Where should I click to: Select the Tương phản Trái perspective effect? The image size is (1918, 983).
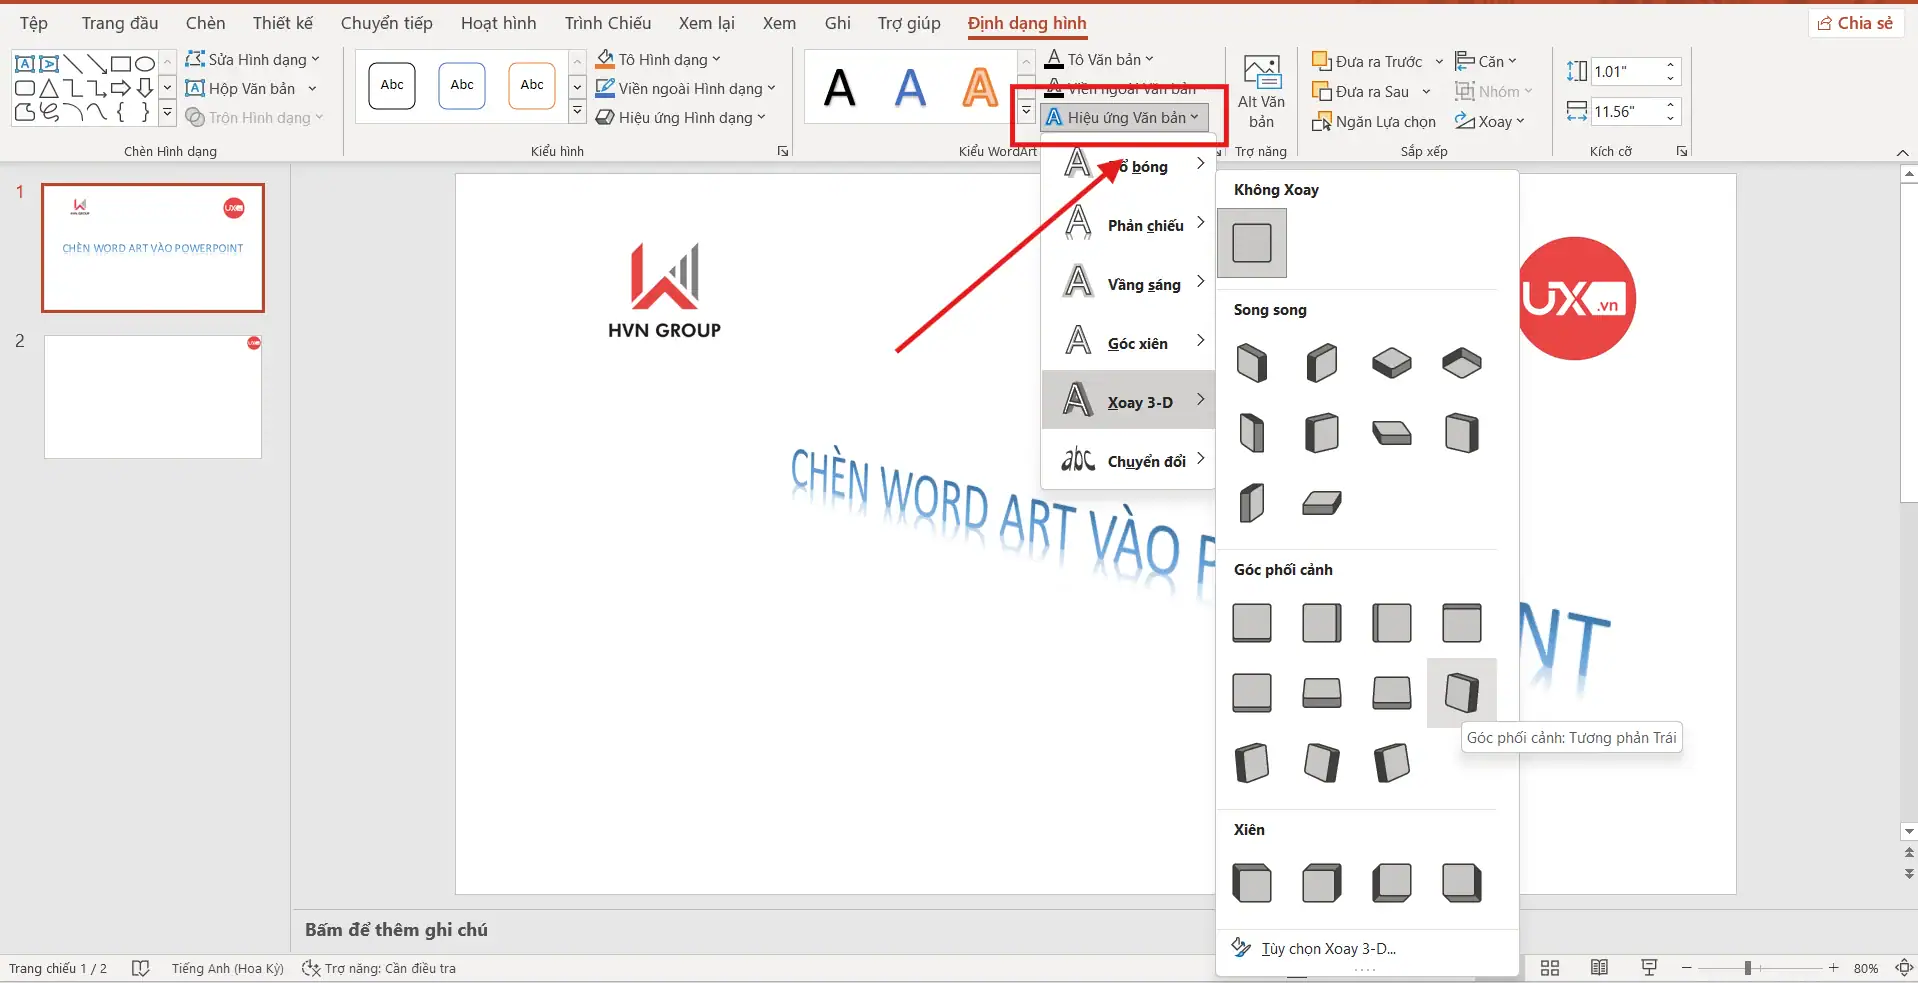click(1460, 692)
